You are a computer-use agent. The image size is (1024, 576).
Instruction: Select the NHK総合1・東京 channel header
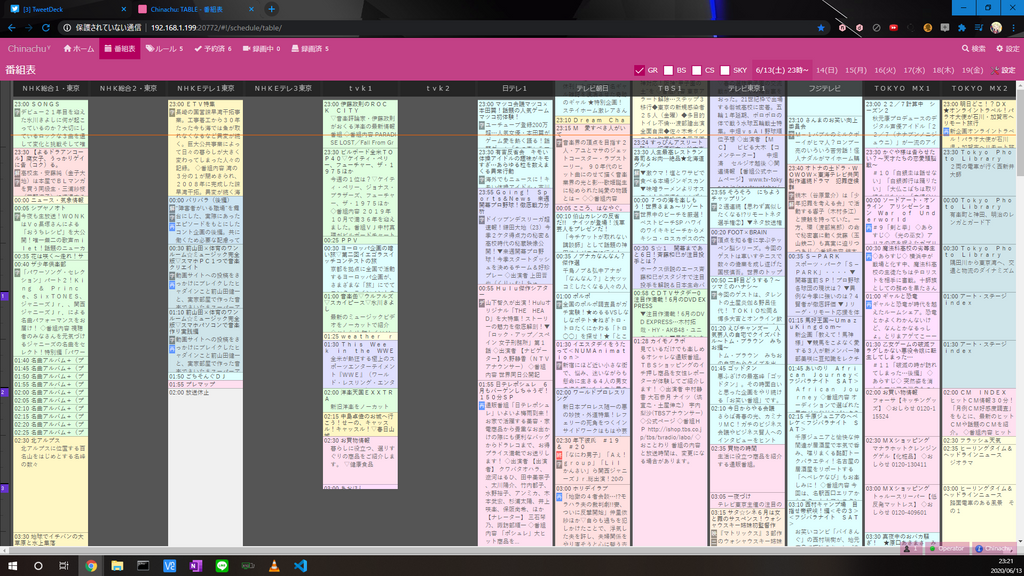tap(51, 88)
